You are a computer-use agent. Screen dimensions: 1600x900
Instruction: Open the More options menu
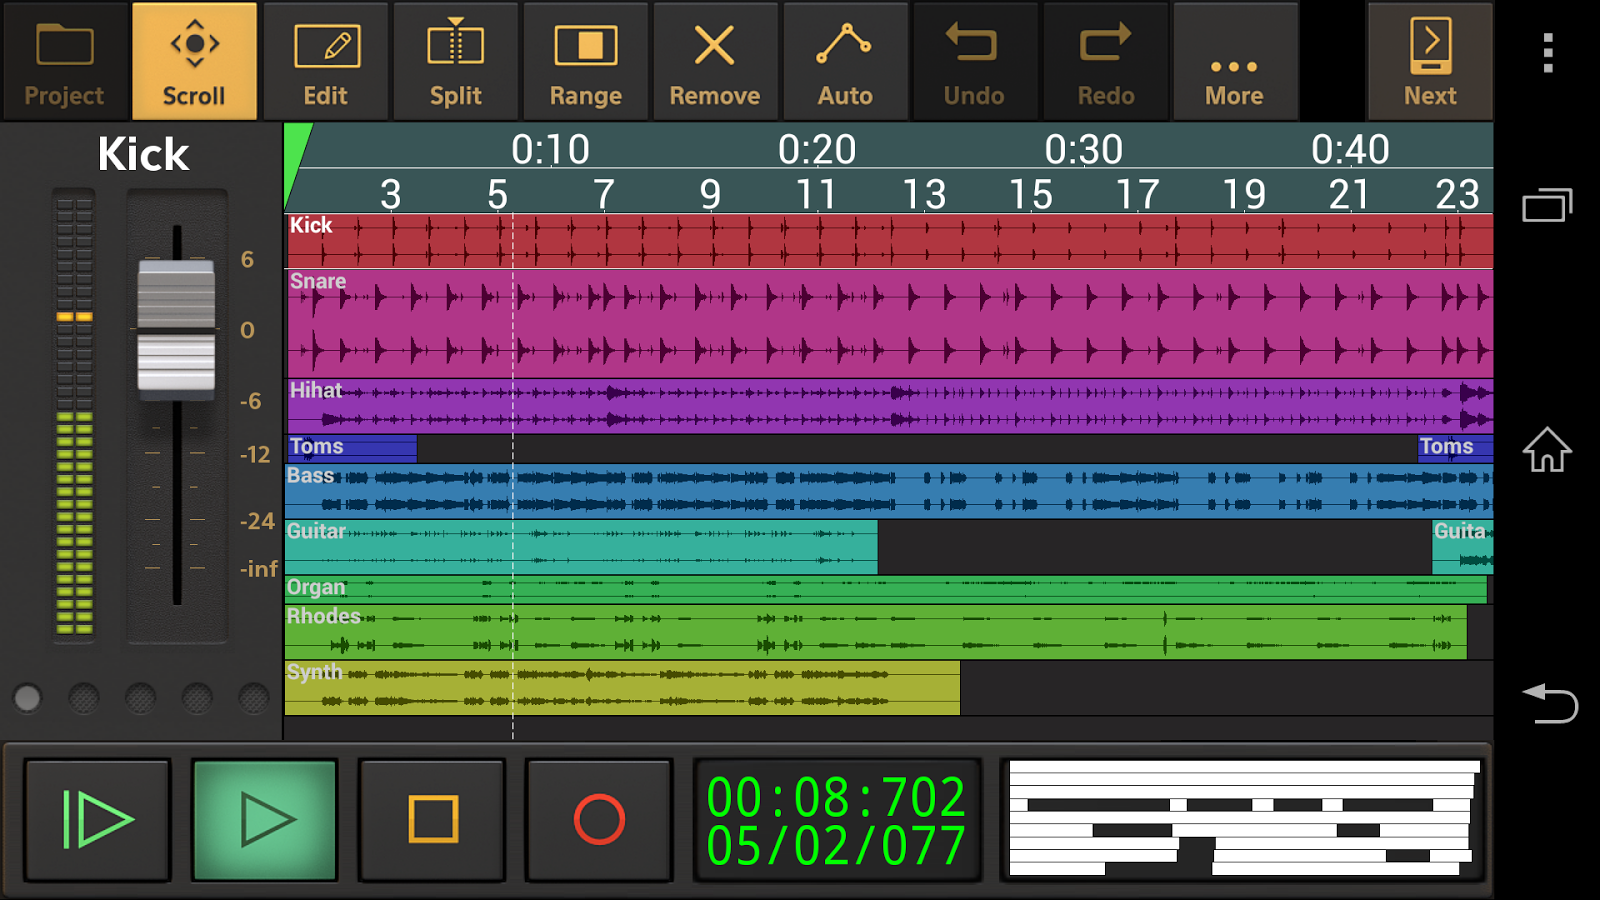1235,60
